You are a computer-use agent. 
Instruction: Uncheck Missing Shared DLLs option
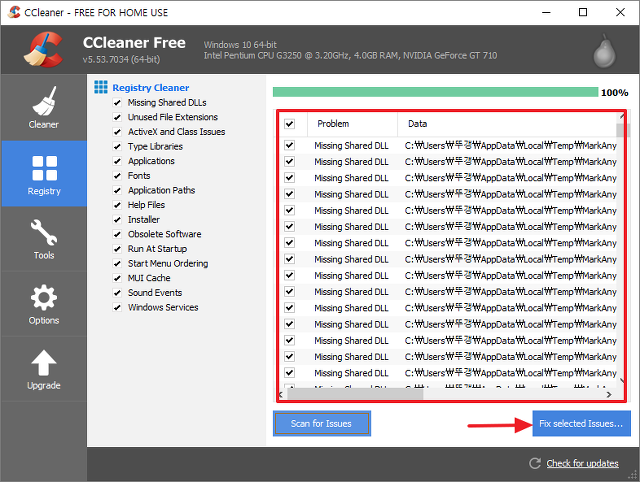point(117,102)
